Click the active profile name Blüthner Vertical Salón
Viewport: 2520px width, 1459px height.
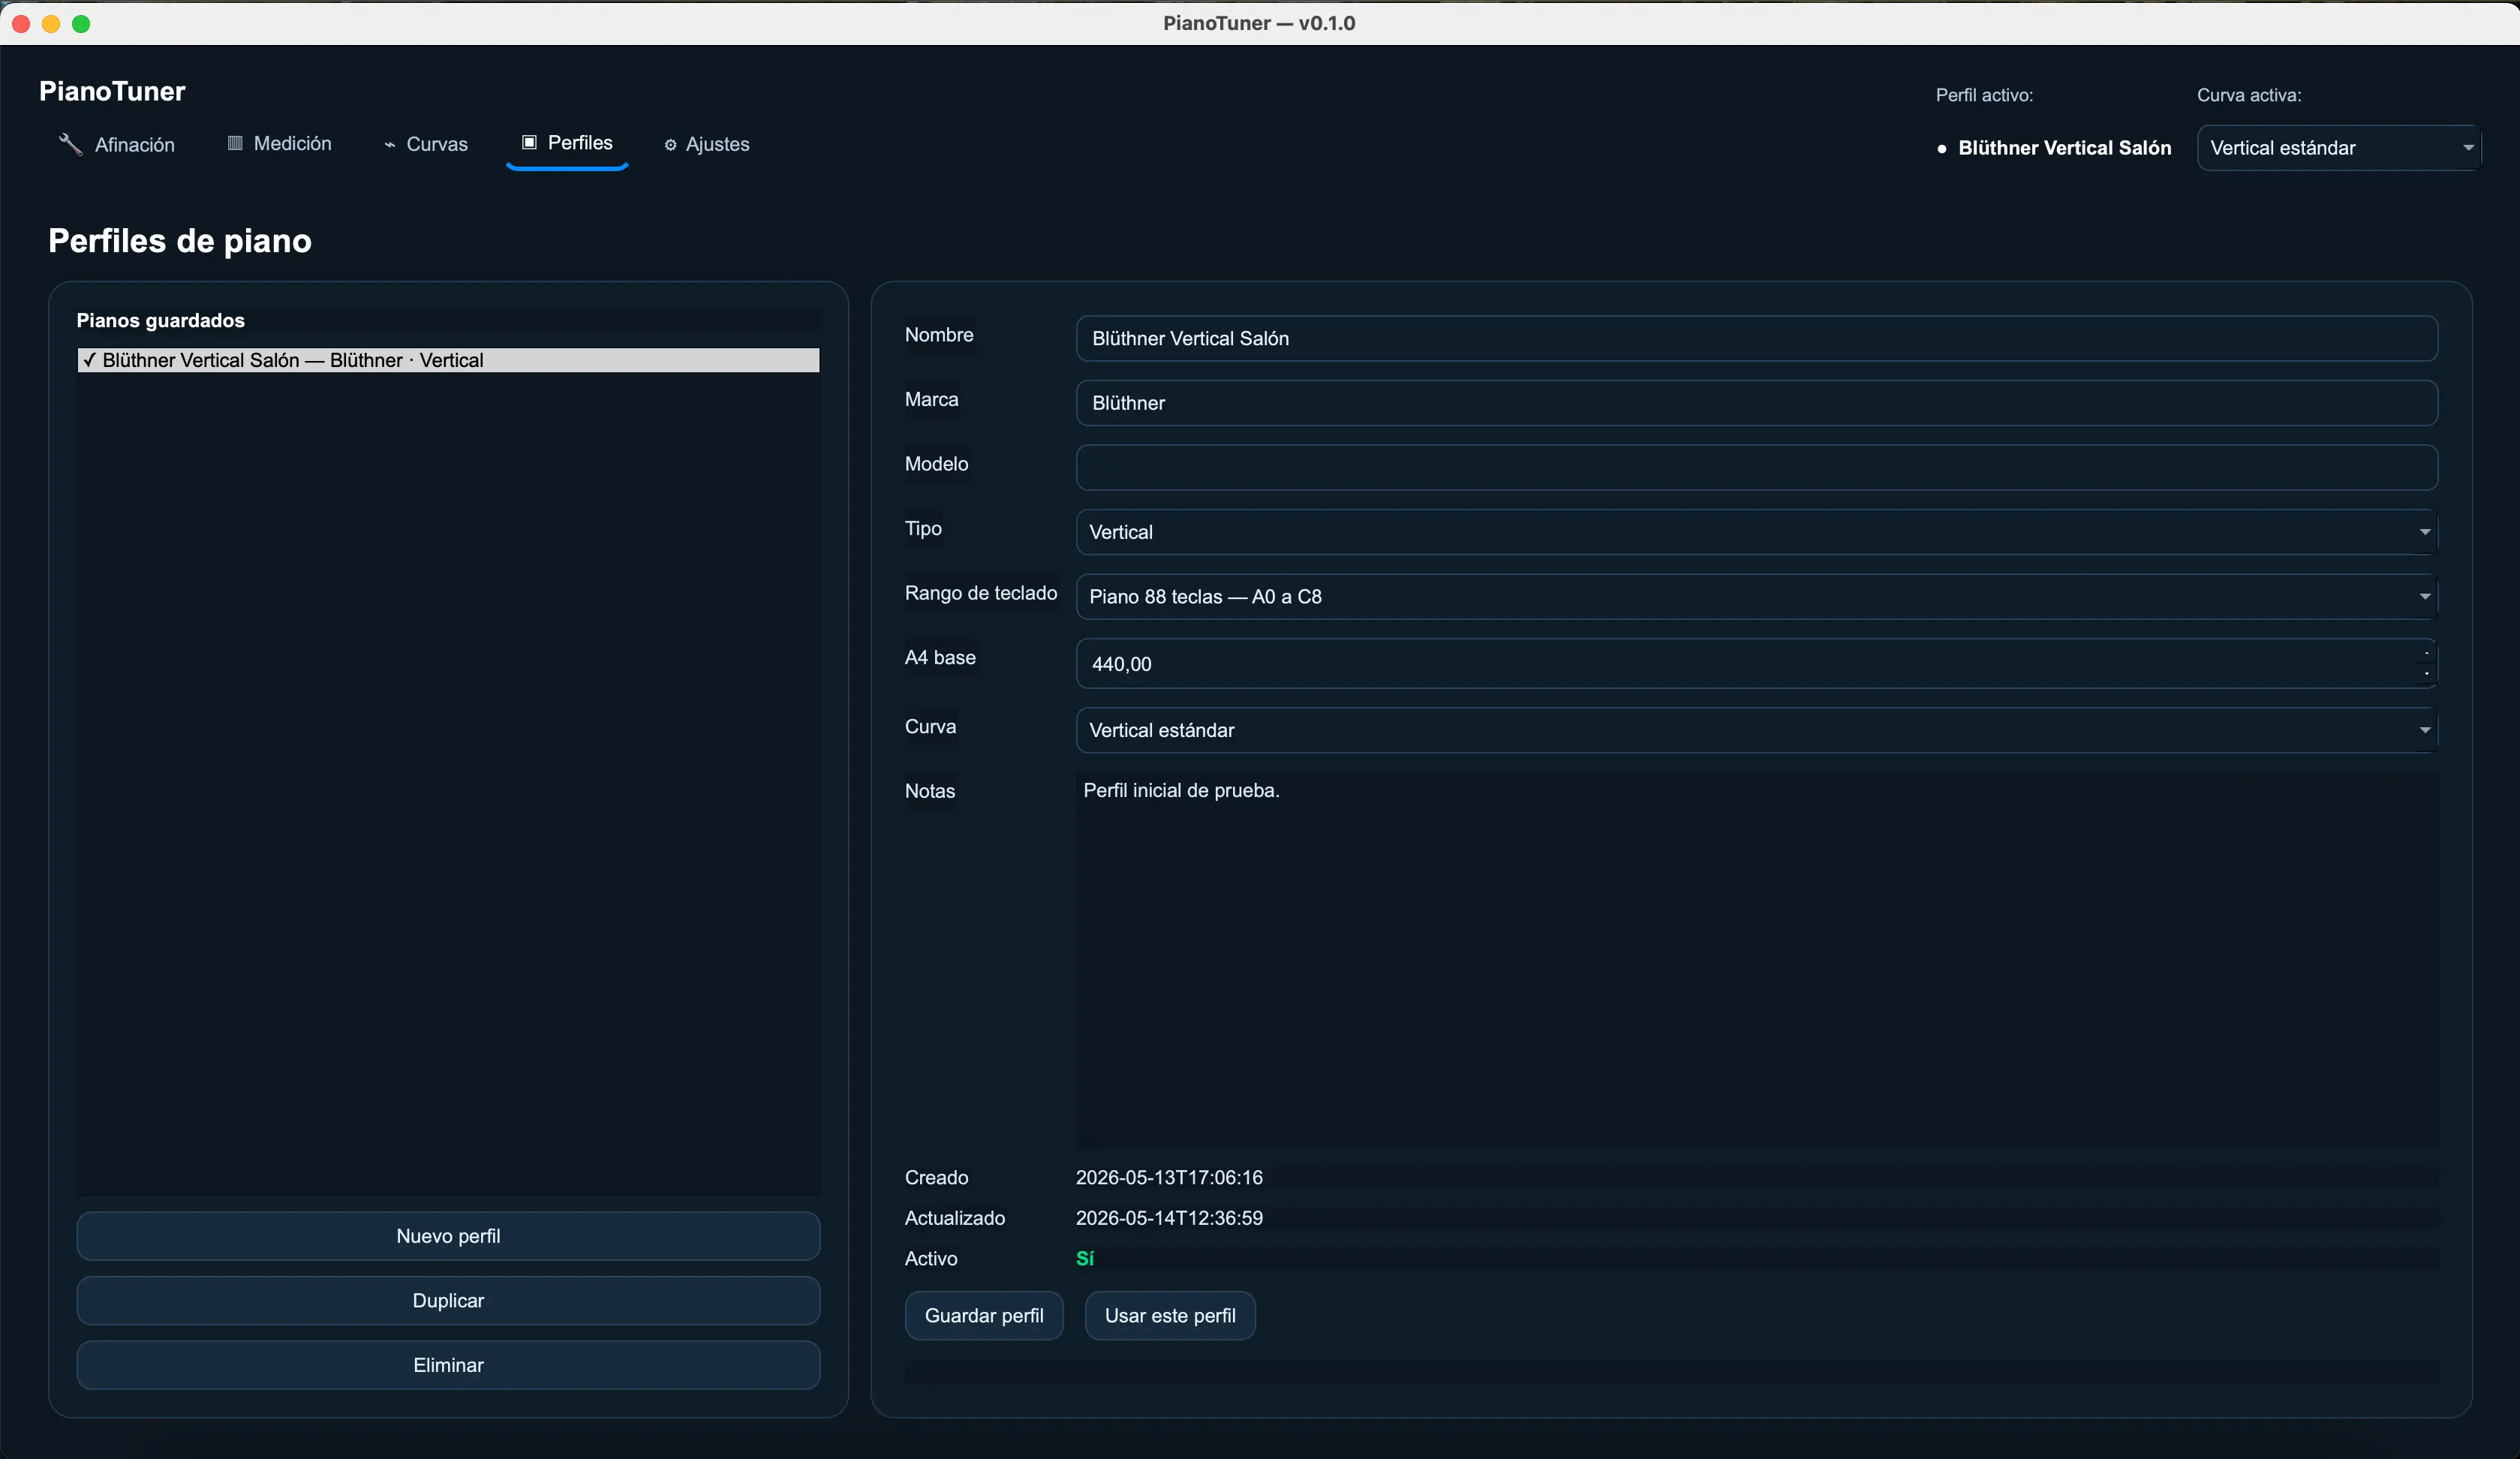tap(2065, 148)
